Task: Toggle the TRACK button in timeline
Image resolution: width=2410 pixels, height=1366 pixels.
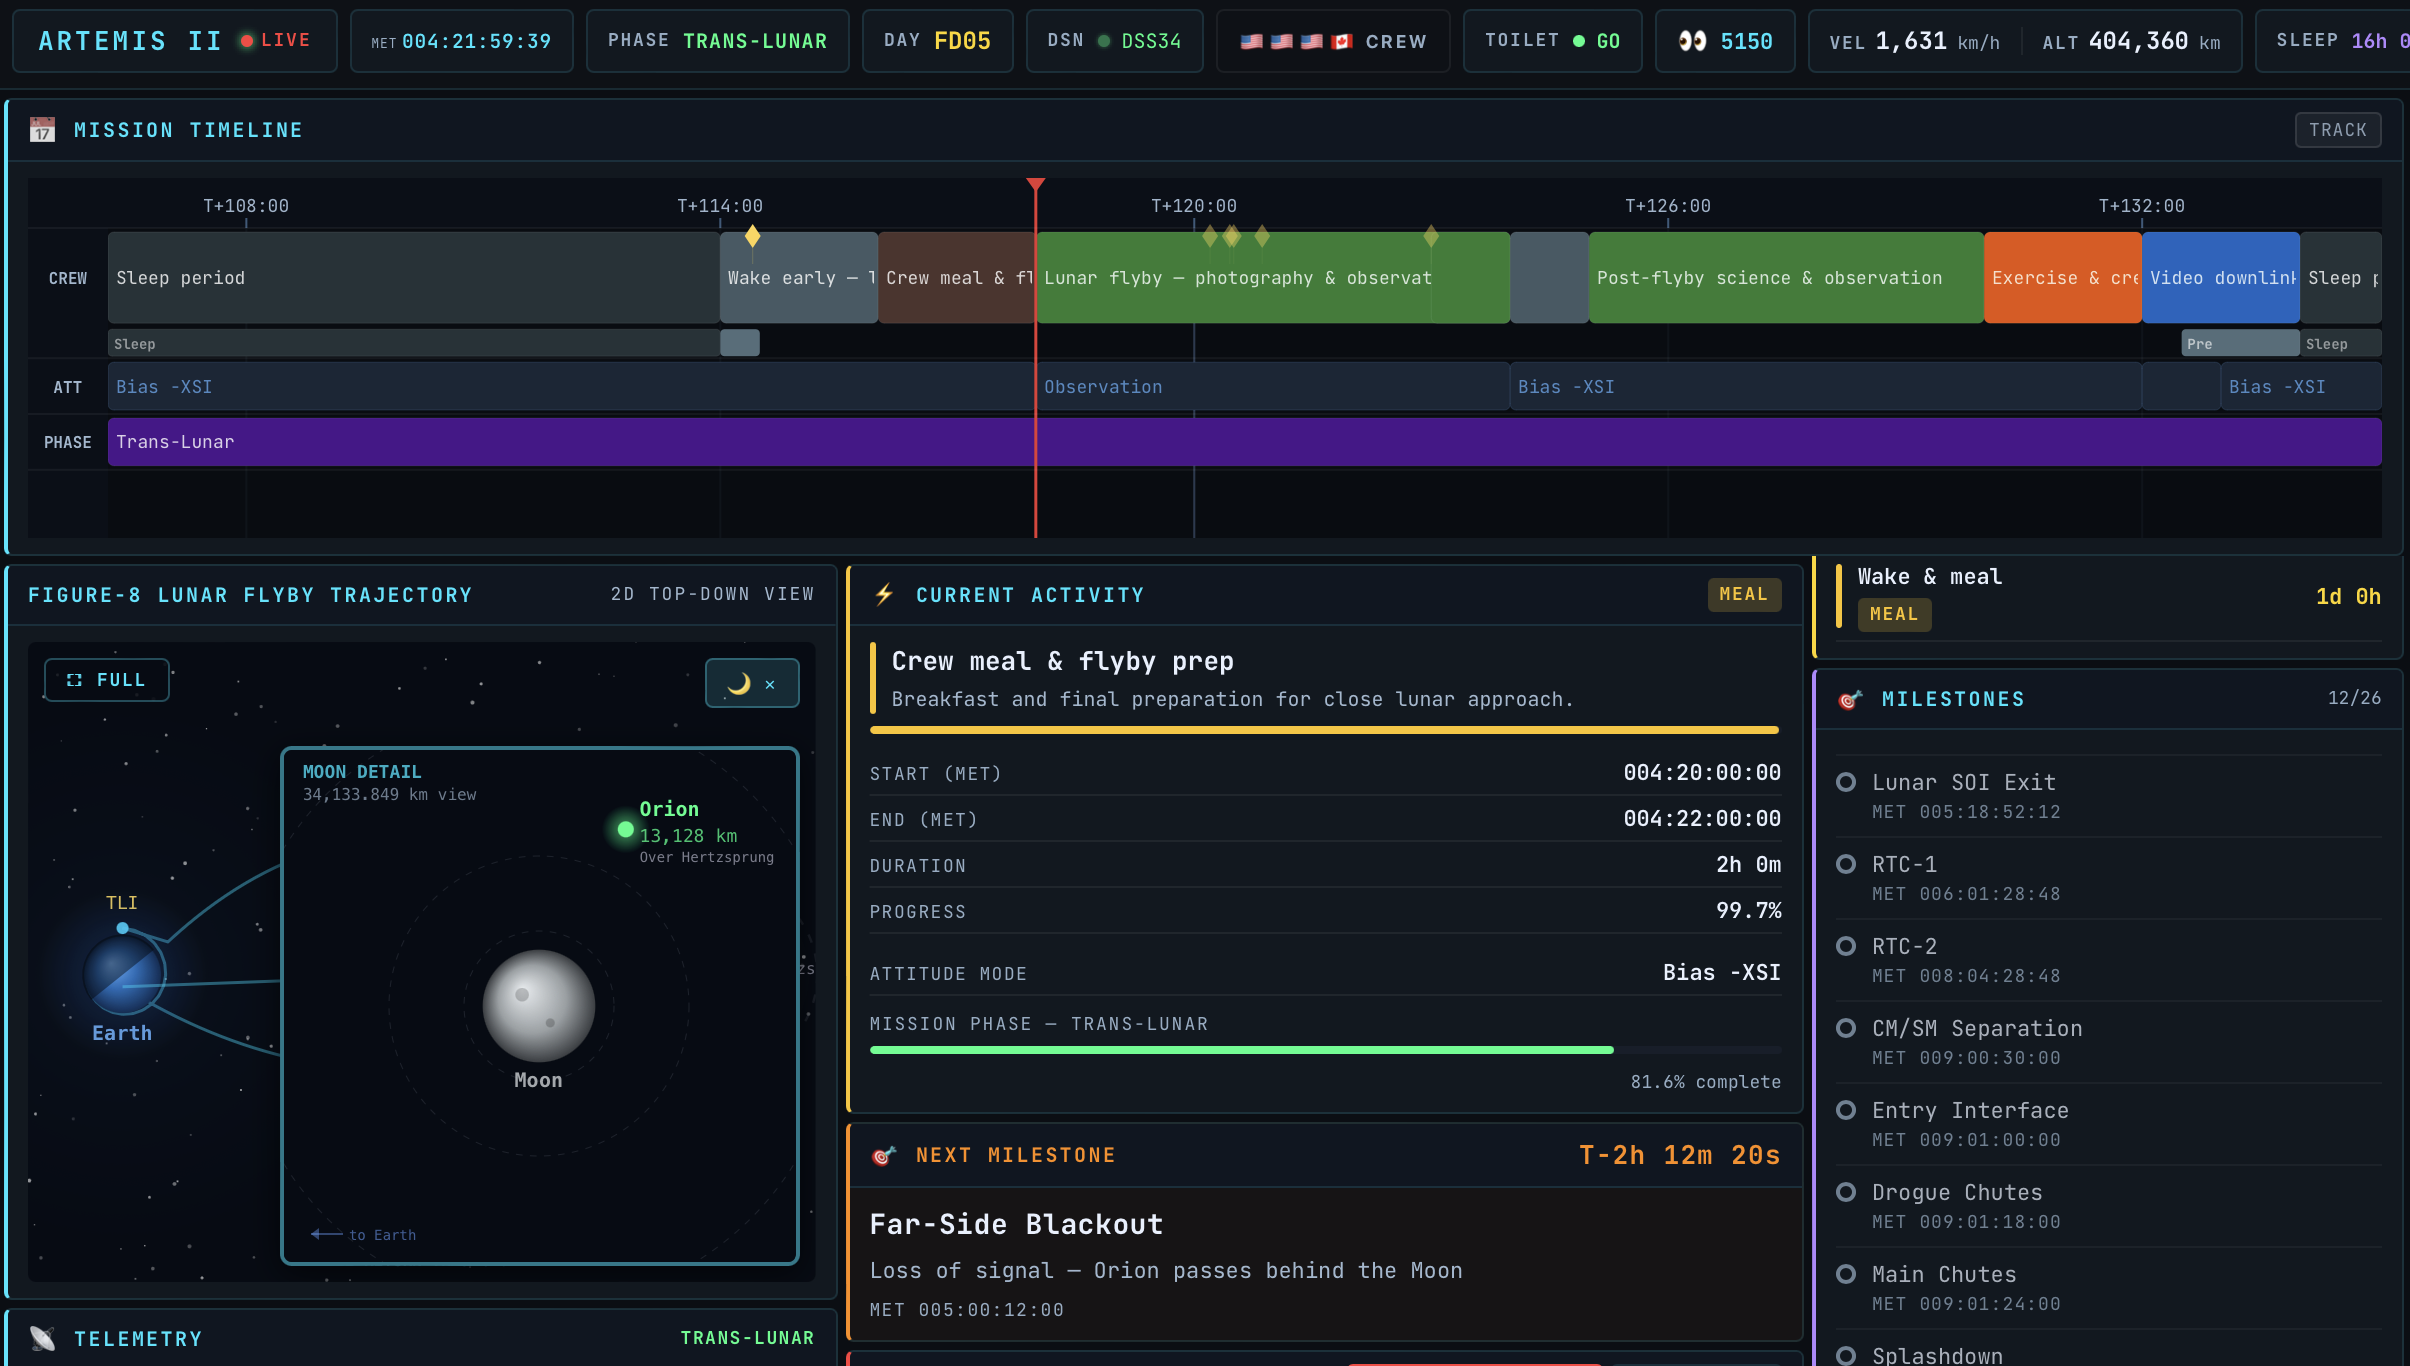Action: tap(2337, 130)
